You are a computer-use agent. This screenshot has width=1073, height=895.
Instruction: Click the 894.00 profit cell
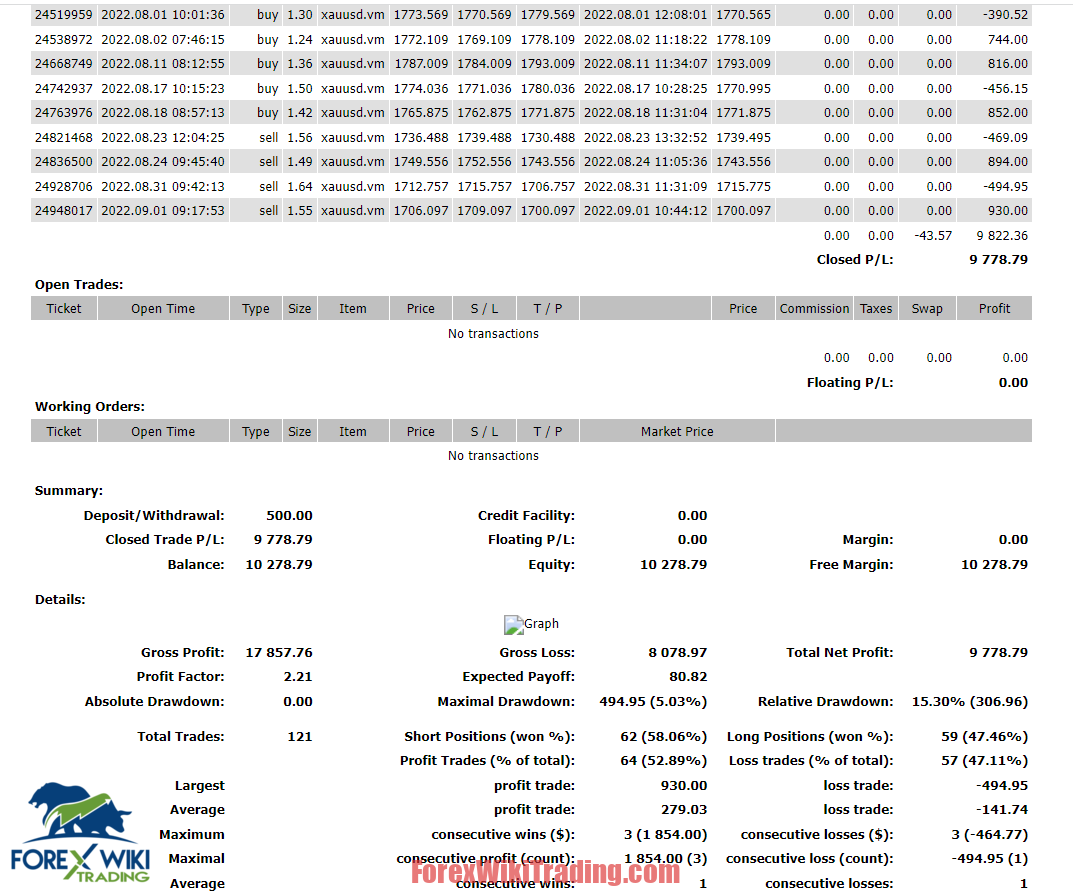pyautogui.click(x=1008, y=161)
